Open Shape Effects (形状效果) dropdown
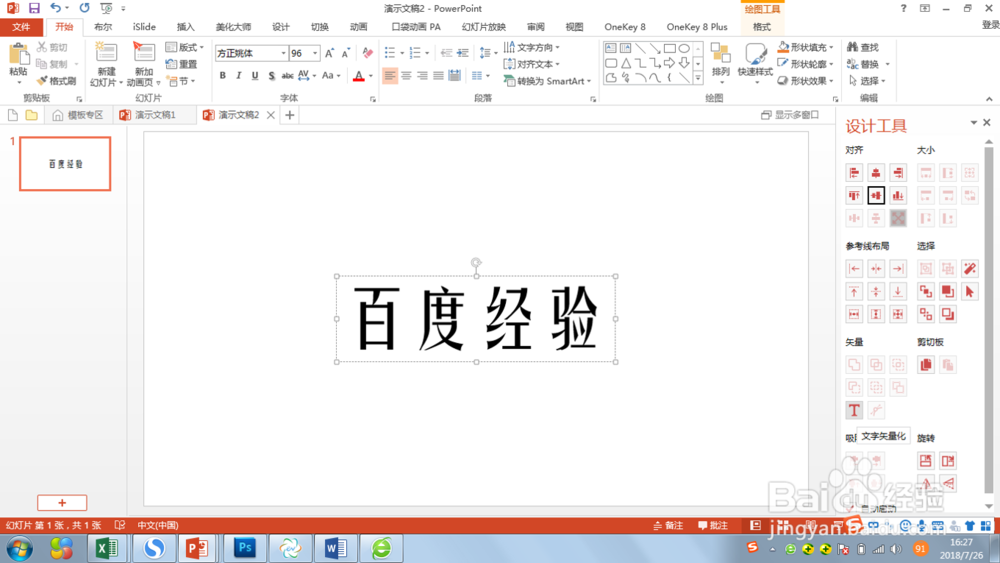The width and height of the screenshot is (1000, 563). tap(805, 81)
